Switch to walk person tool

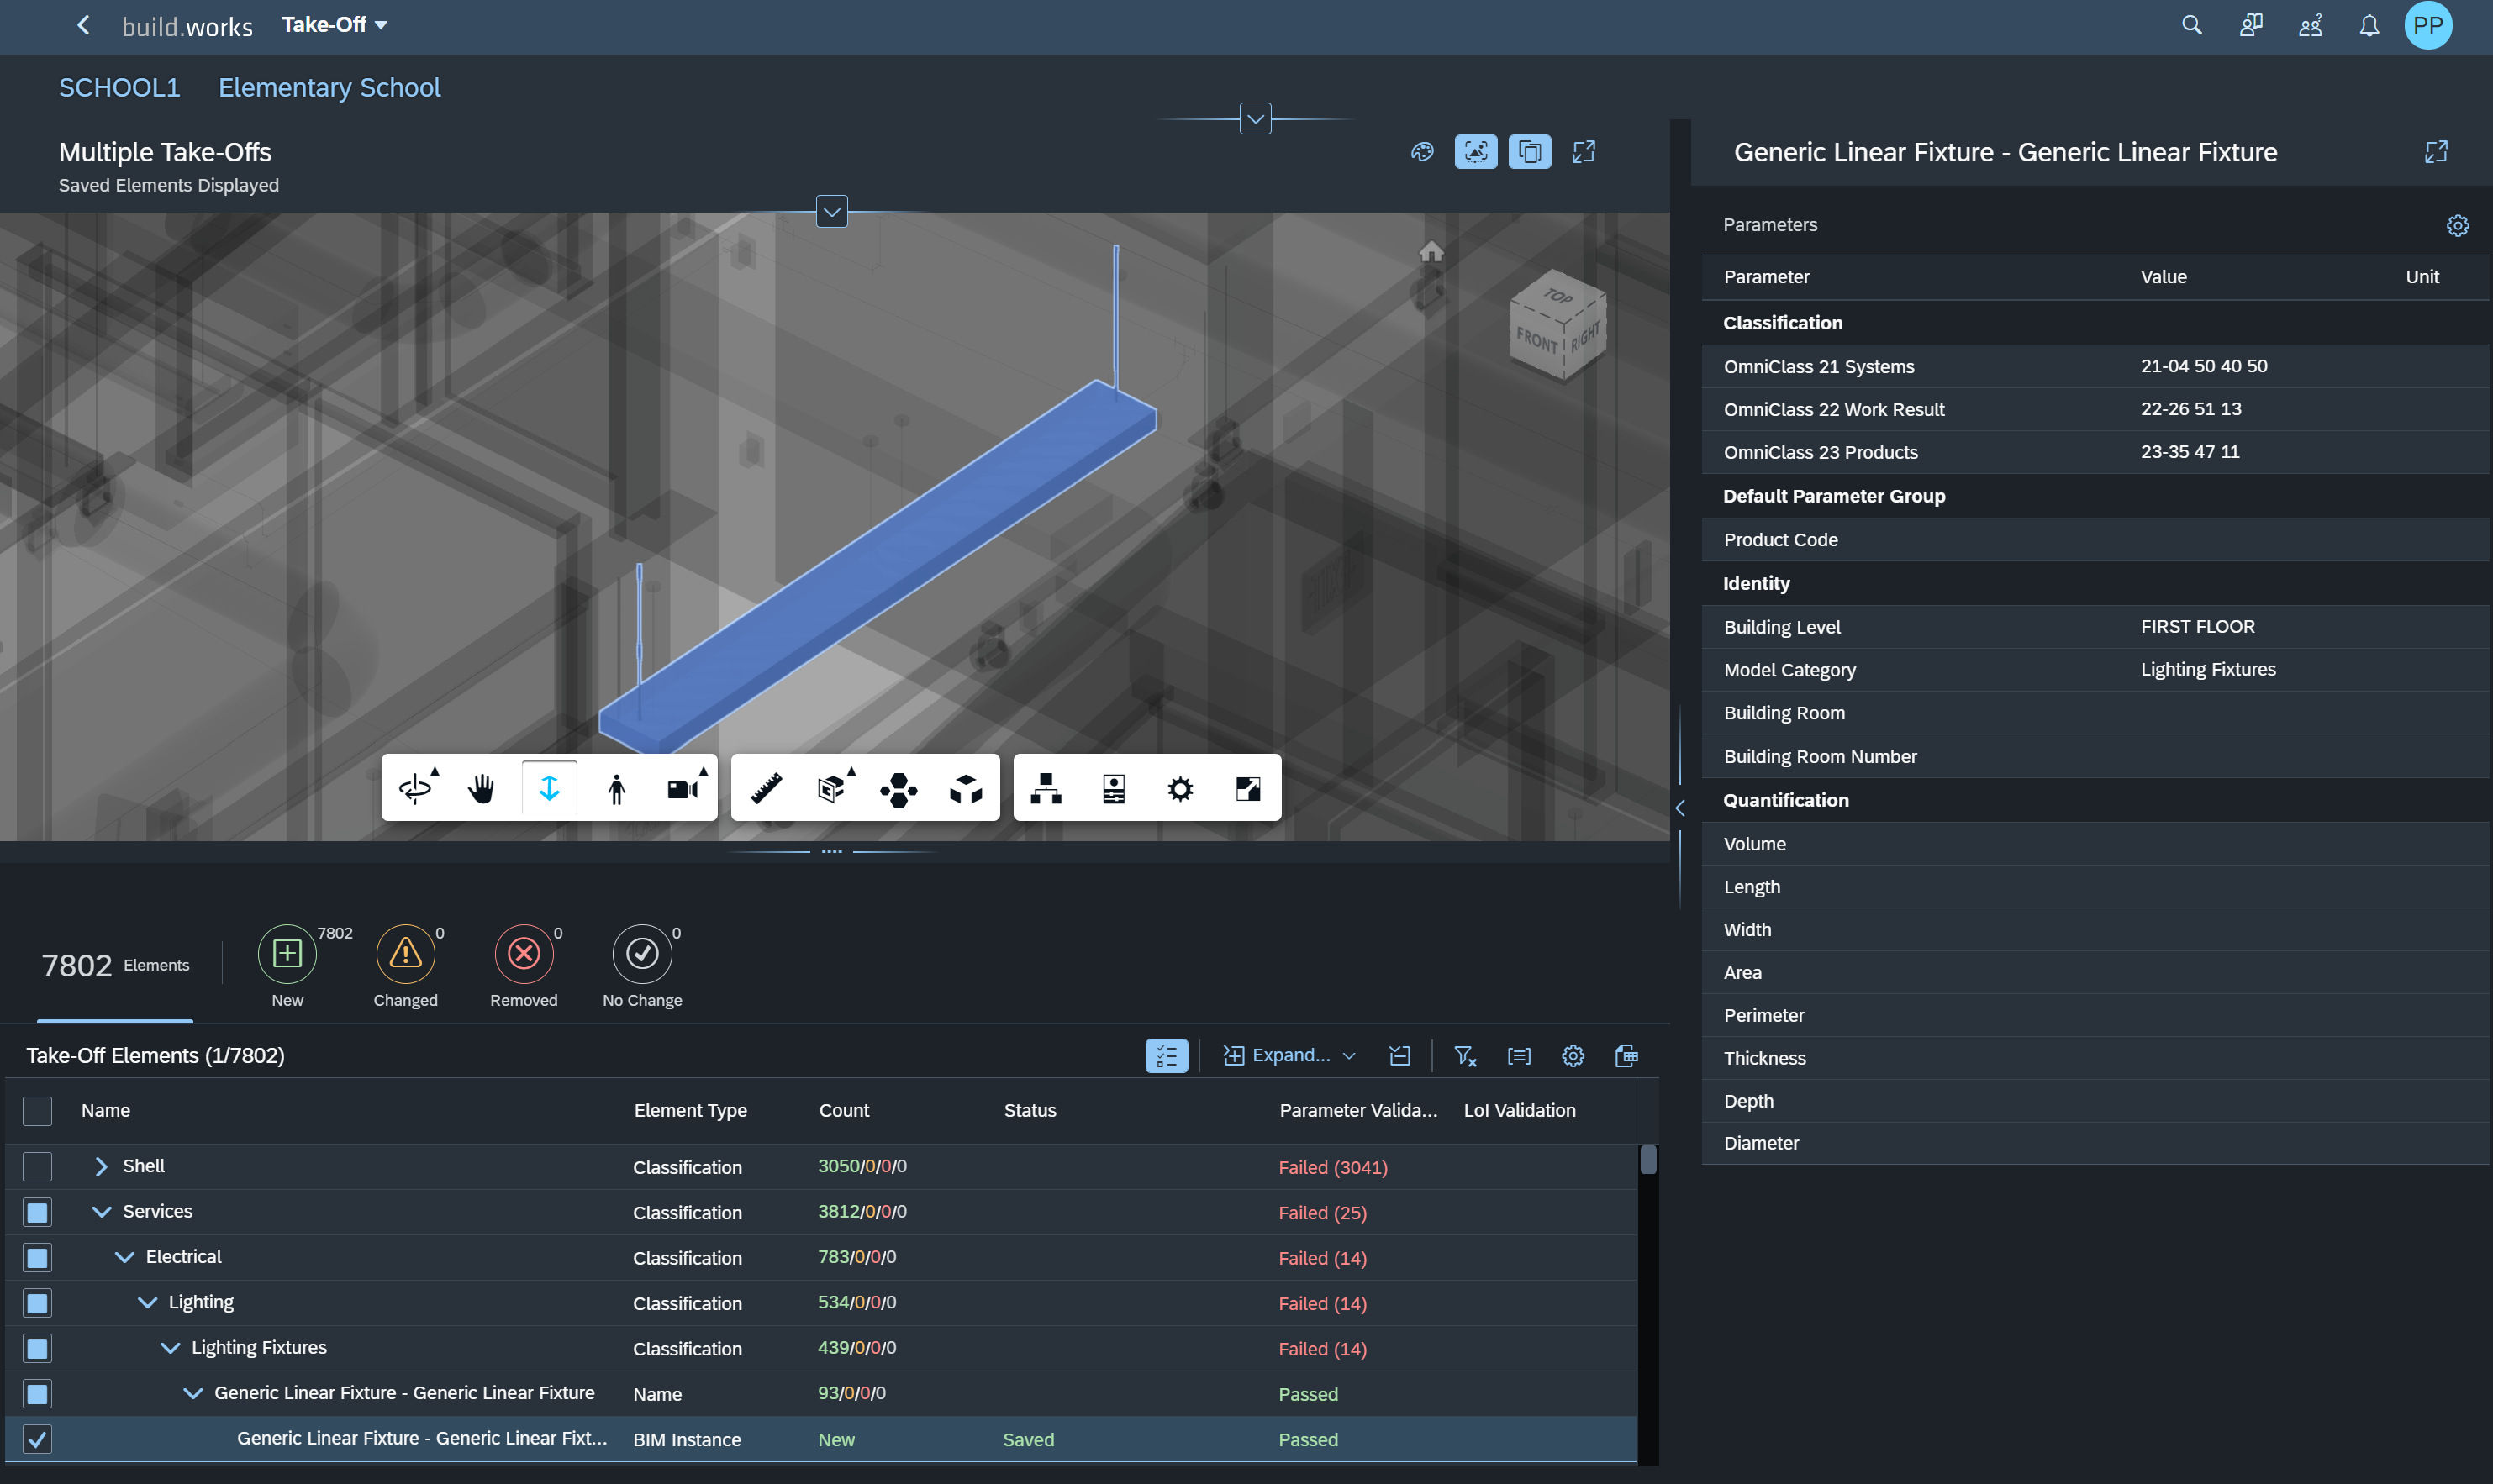(x=616, y=788)
